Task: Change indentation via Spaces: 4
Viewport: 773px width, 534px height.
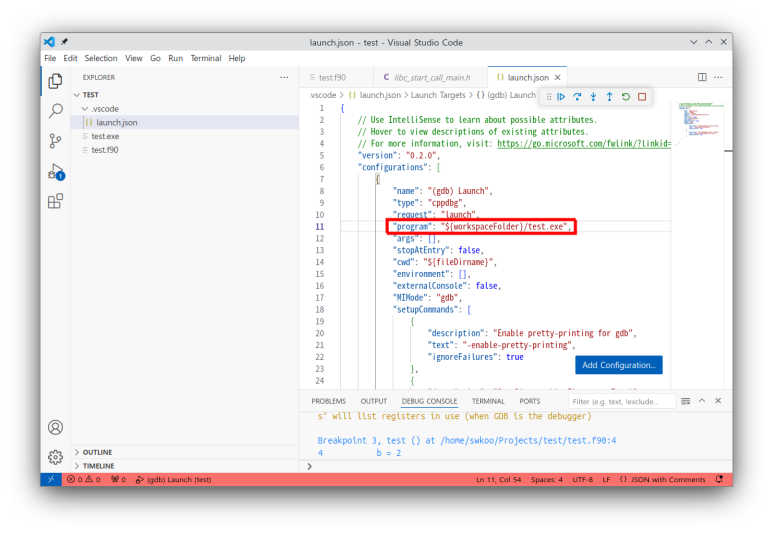Action: tap(547, 479)
